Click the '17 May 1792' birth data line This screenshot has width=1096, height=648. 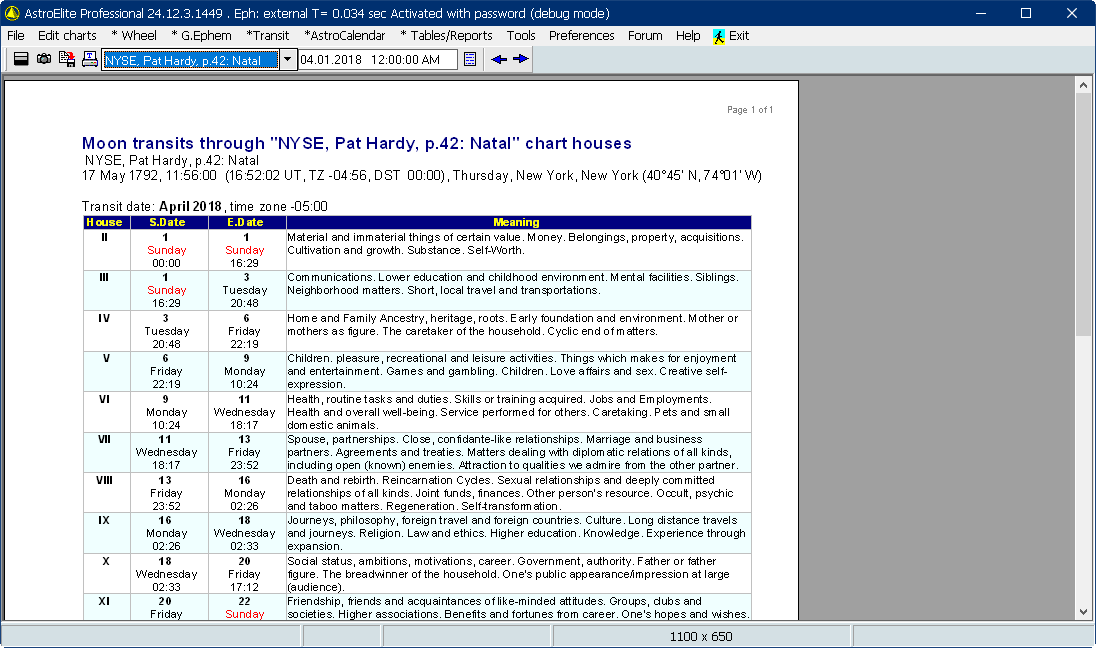[421, 175]
